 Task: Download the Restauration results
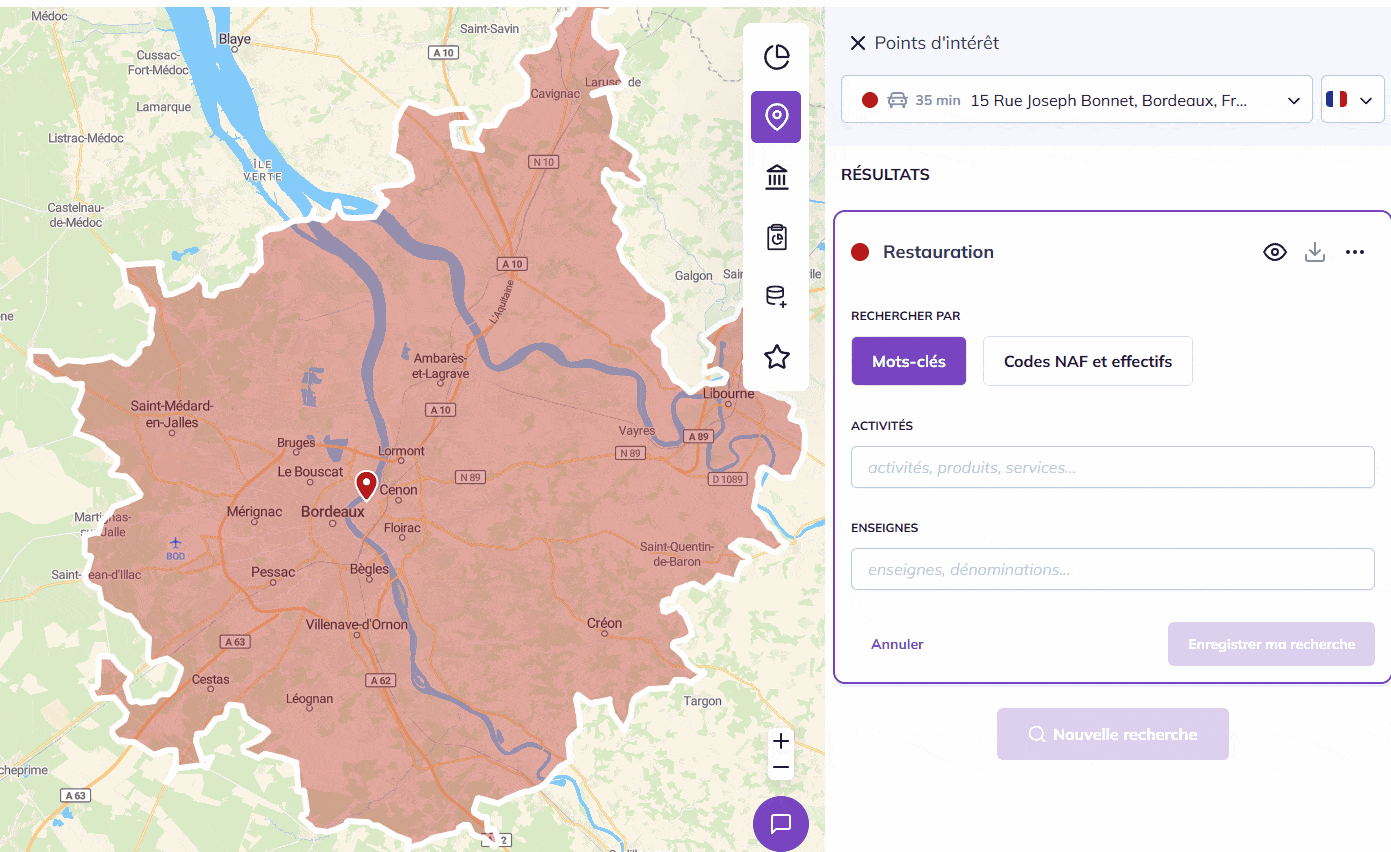pyautogui.click(x=1315, y=252)
